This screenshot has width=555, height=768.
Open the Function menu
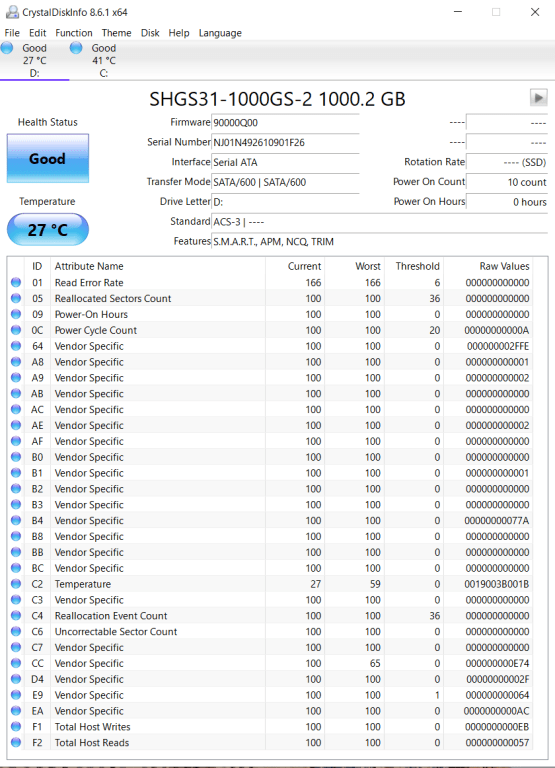click(73, 33)
